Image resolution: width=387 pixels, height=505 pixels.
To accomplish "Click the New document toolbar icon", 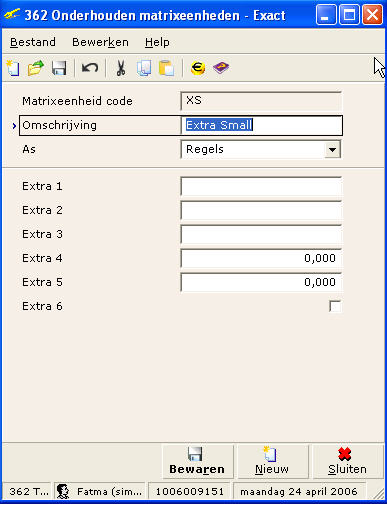I will [x=13, y=68].
